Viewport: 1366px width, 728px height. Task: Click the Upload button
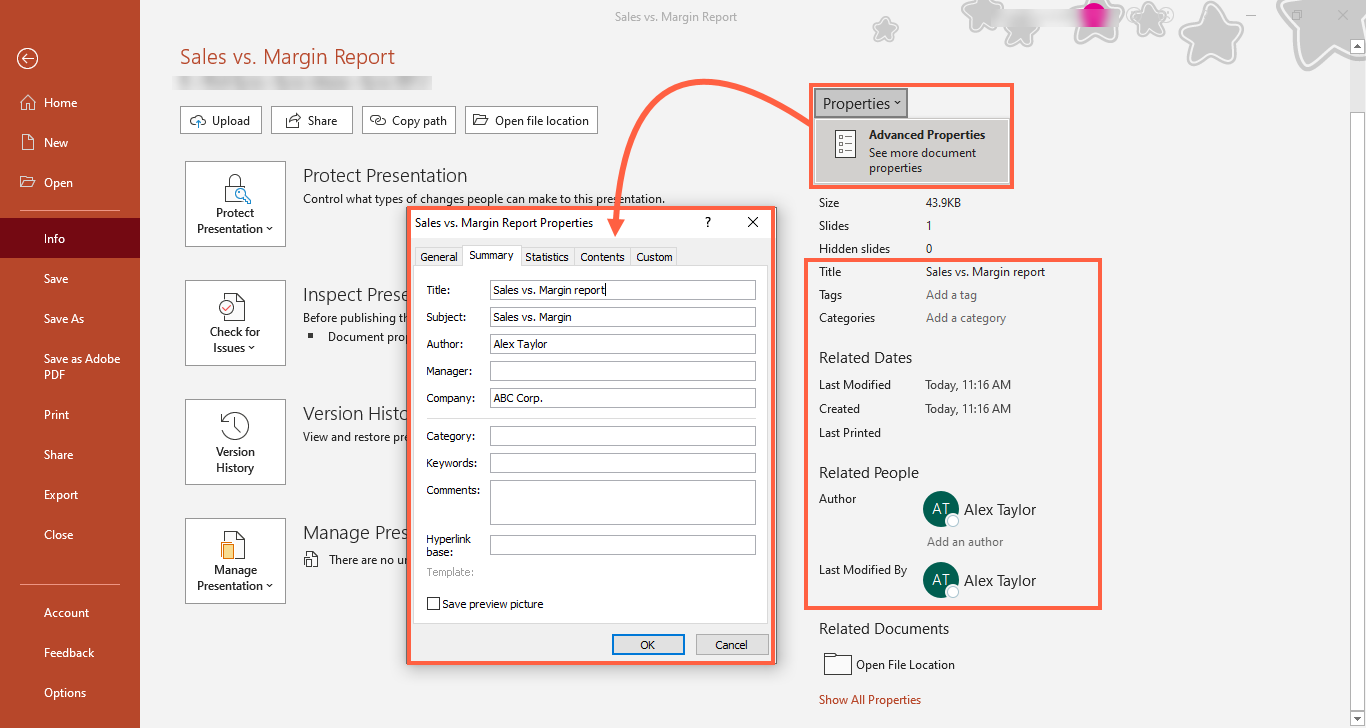221,120
